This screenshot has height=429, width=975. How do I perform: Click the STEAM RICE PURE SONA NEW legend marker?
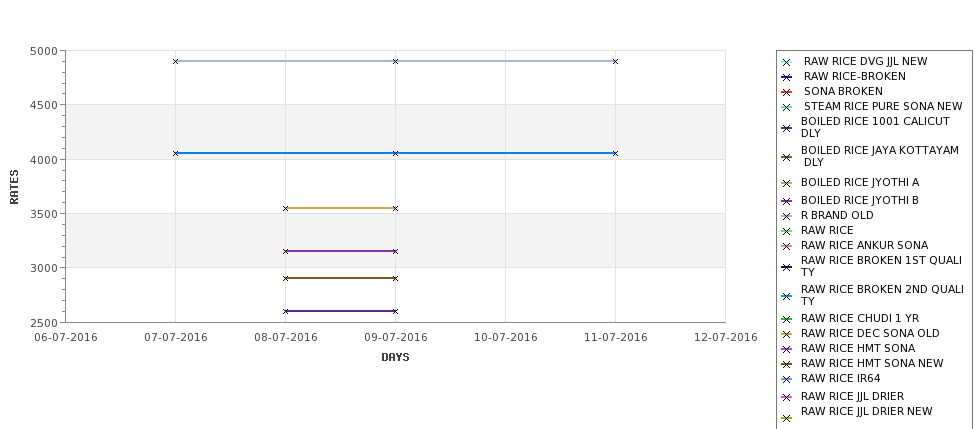[787, 107]
